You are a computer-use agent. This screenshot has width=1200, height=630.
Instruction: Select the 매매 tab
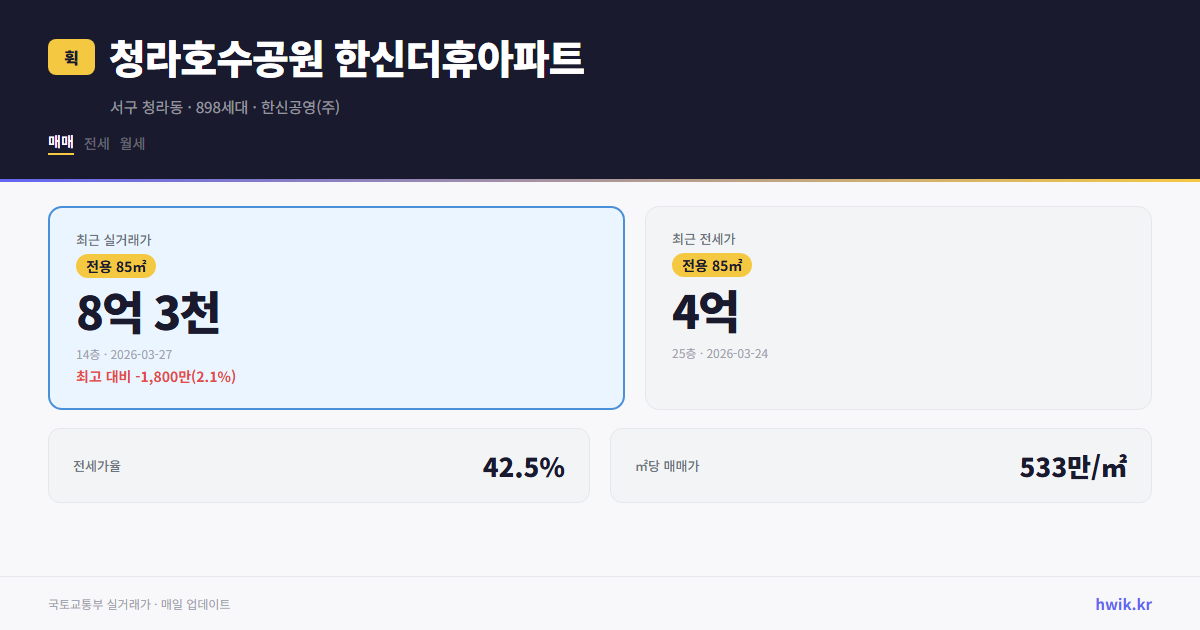point(59,143)
